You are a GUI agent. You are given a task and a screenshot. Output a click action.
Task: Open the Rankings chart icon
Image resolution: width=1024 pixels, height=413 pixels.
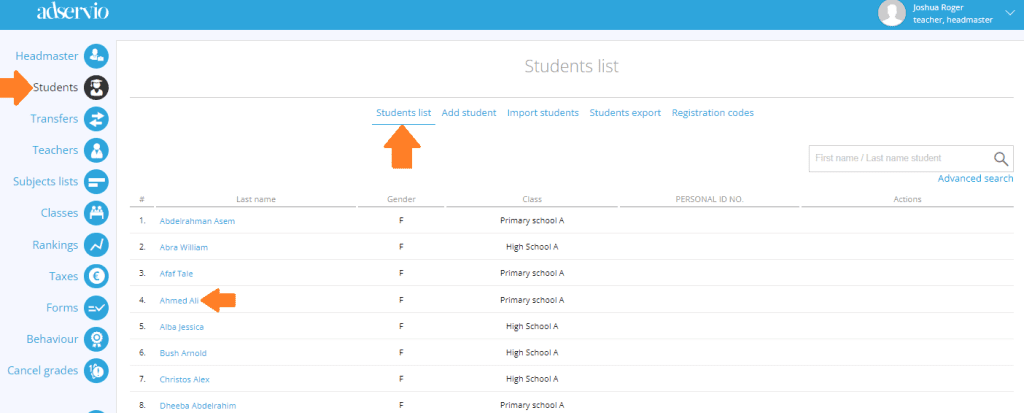tap(96, 245)
